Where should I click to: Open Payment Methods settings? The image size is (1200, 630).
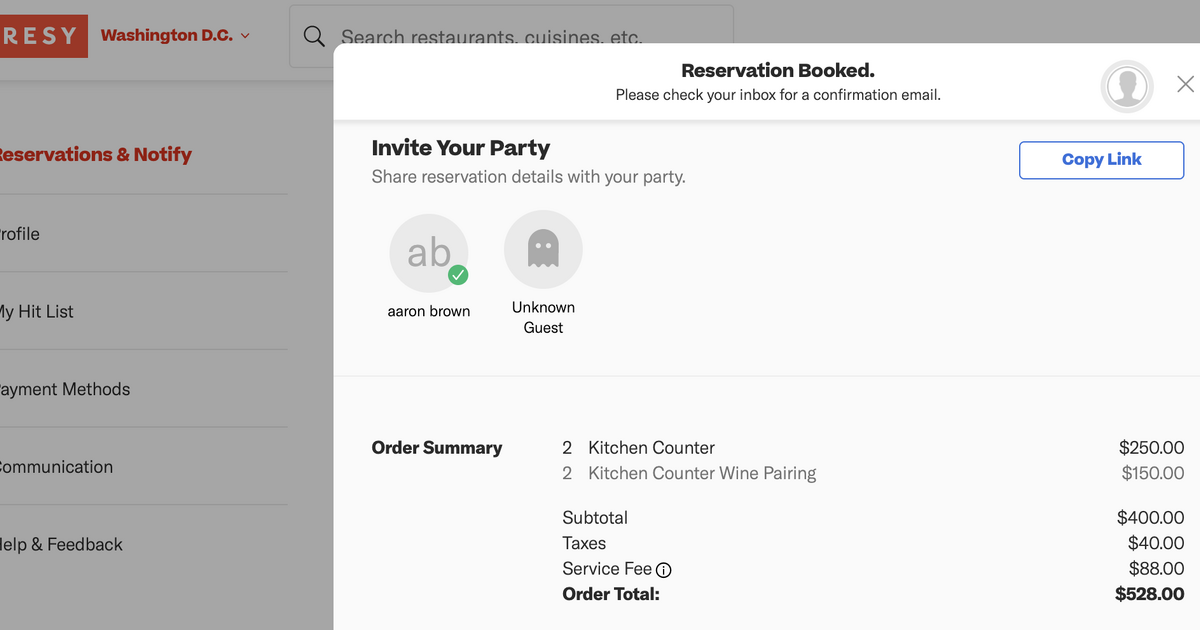[65, 389]
